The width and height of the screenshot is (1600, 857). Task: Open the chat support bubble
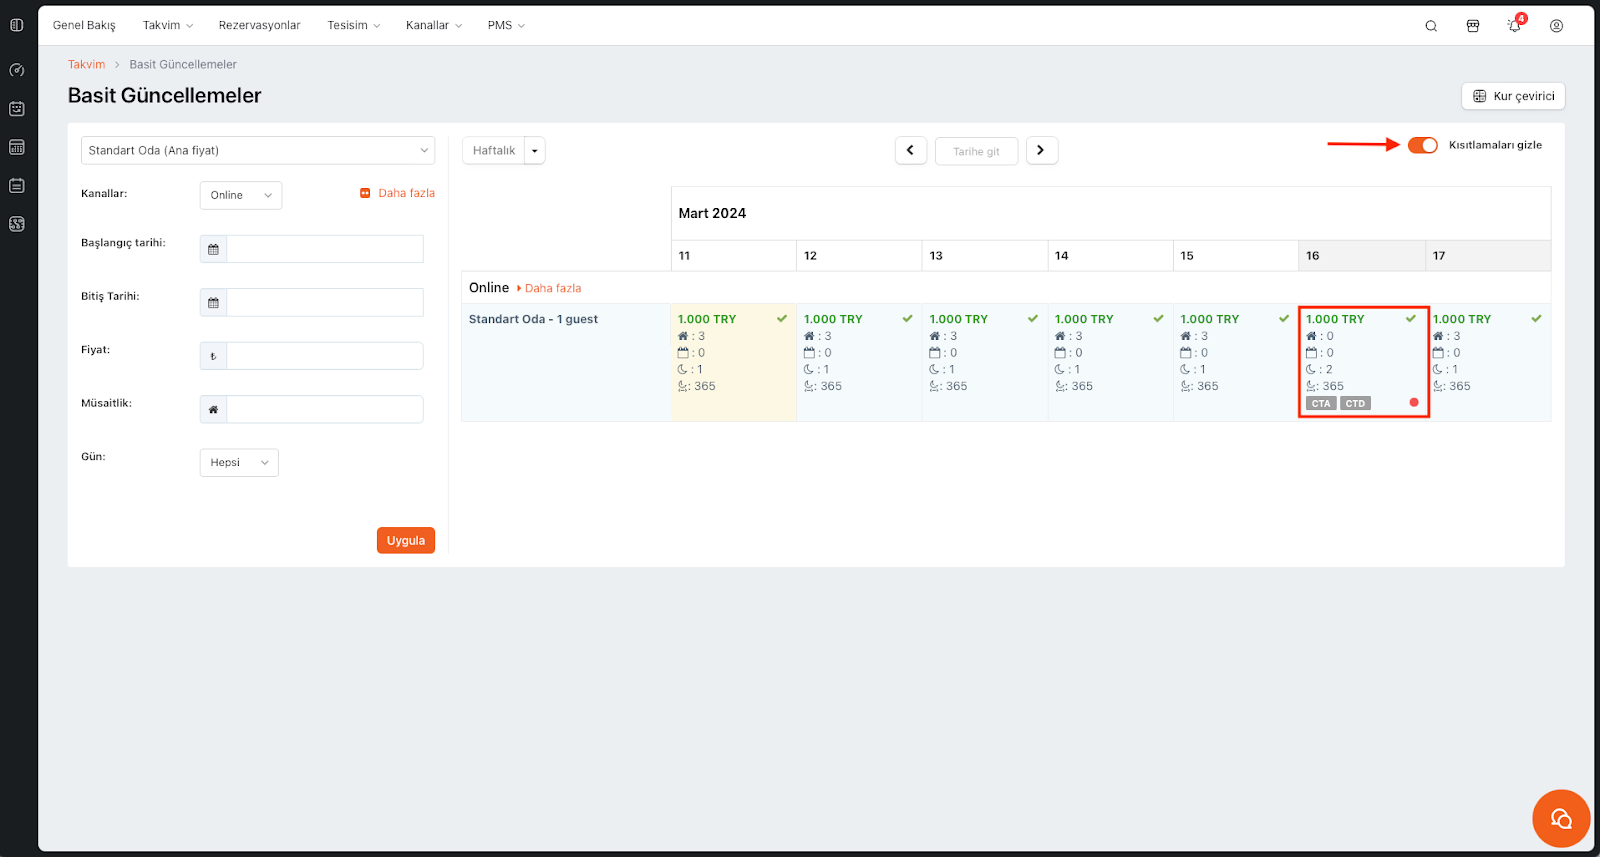tap(1560, 818)
